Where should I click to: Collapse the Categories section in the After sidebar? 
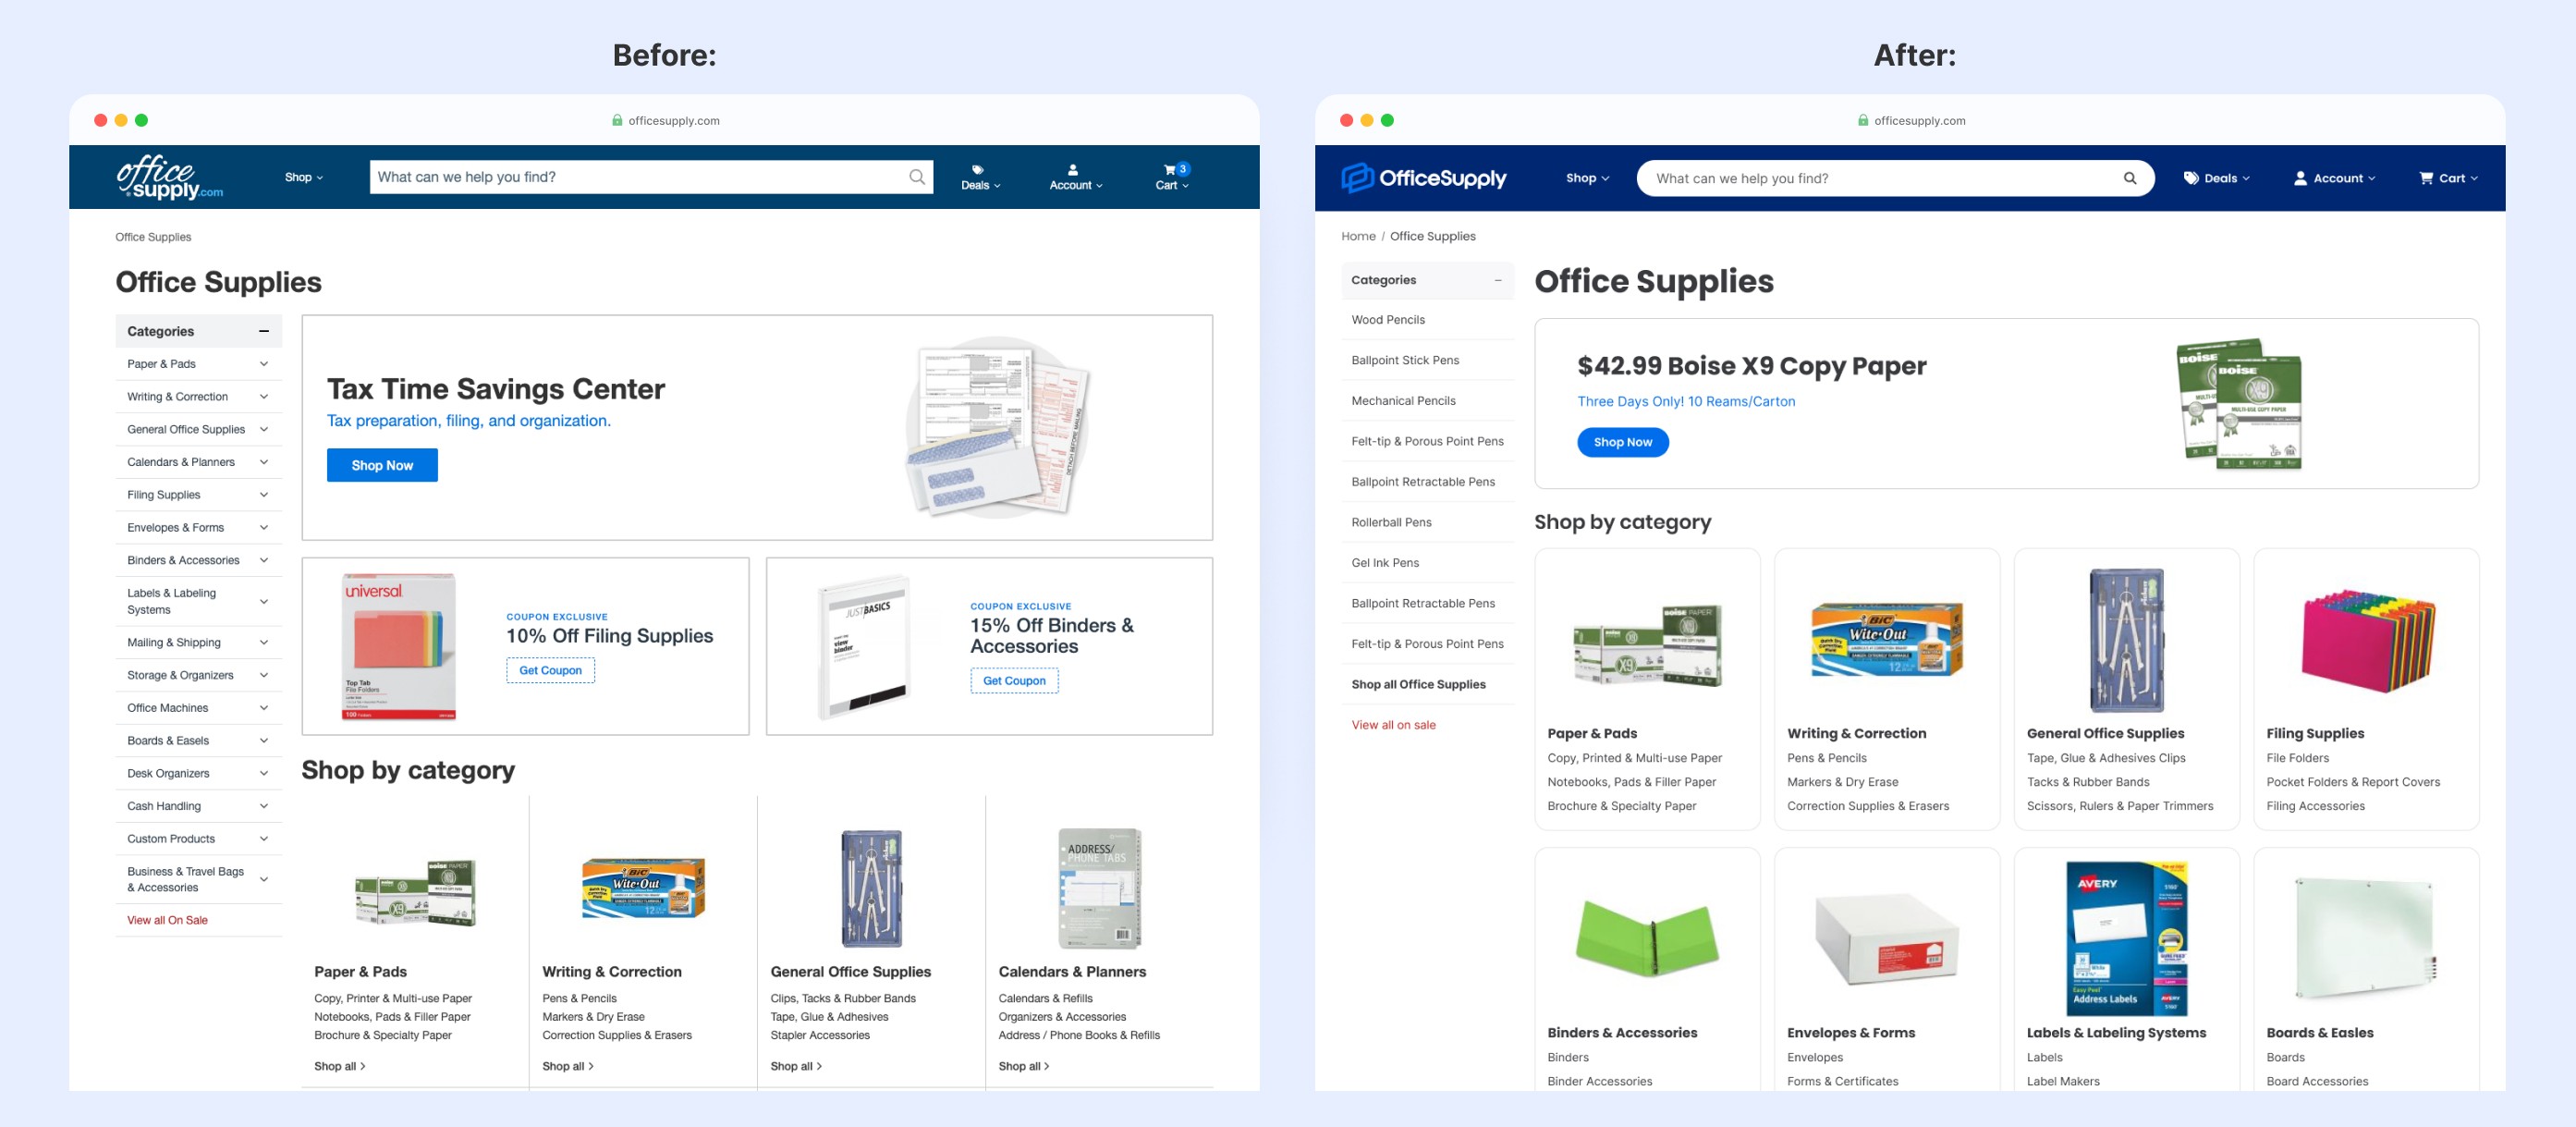pos(1497,280)
